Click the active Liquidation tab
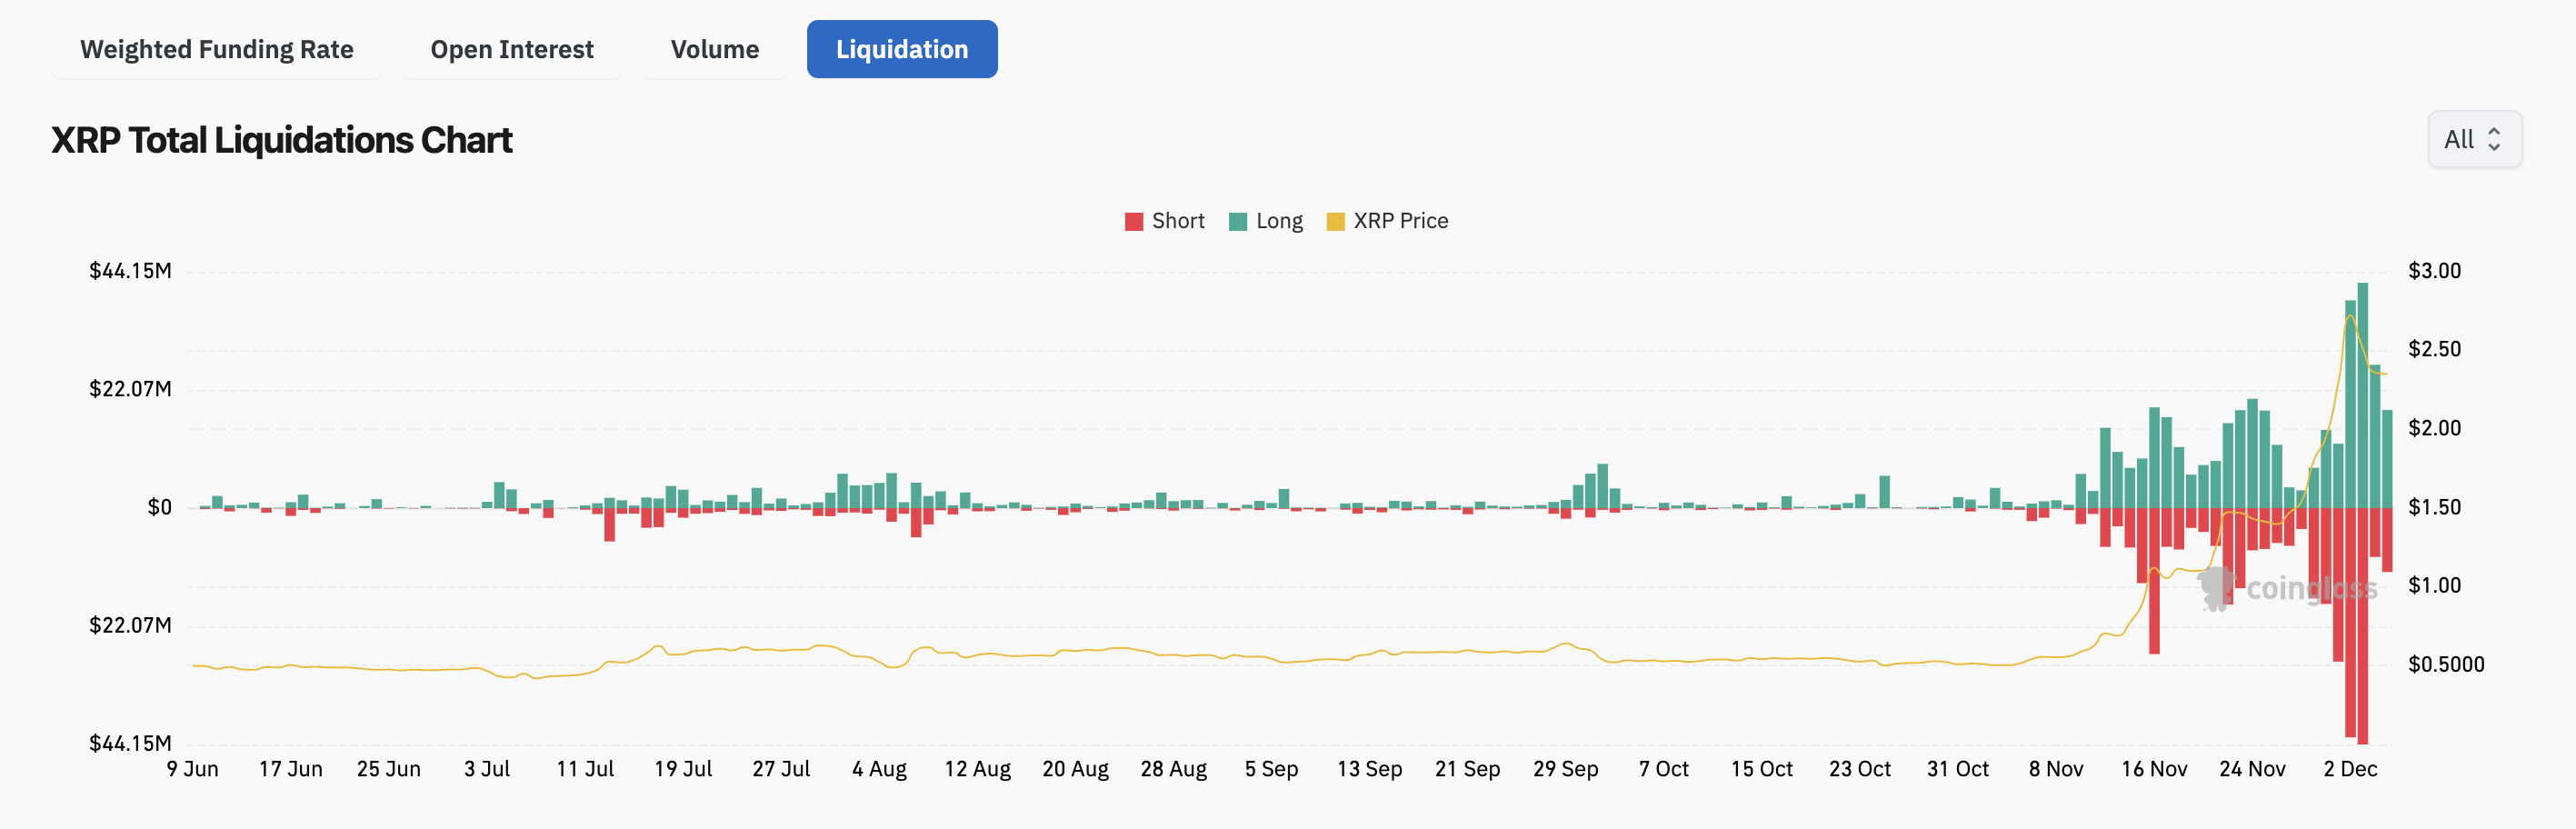This screenshot has height=829, width=2576. coord(902,49)
